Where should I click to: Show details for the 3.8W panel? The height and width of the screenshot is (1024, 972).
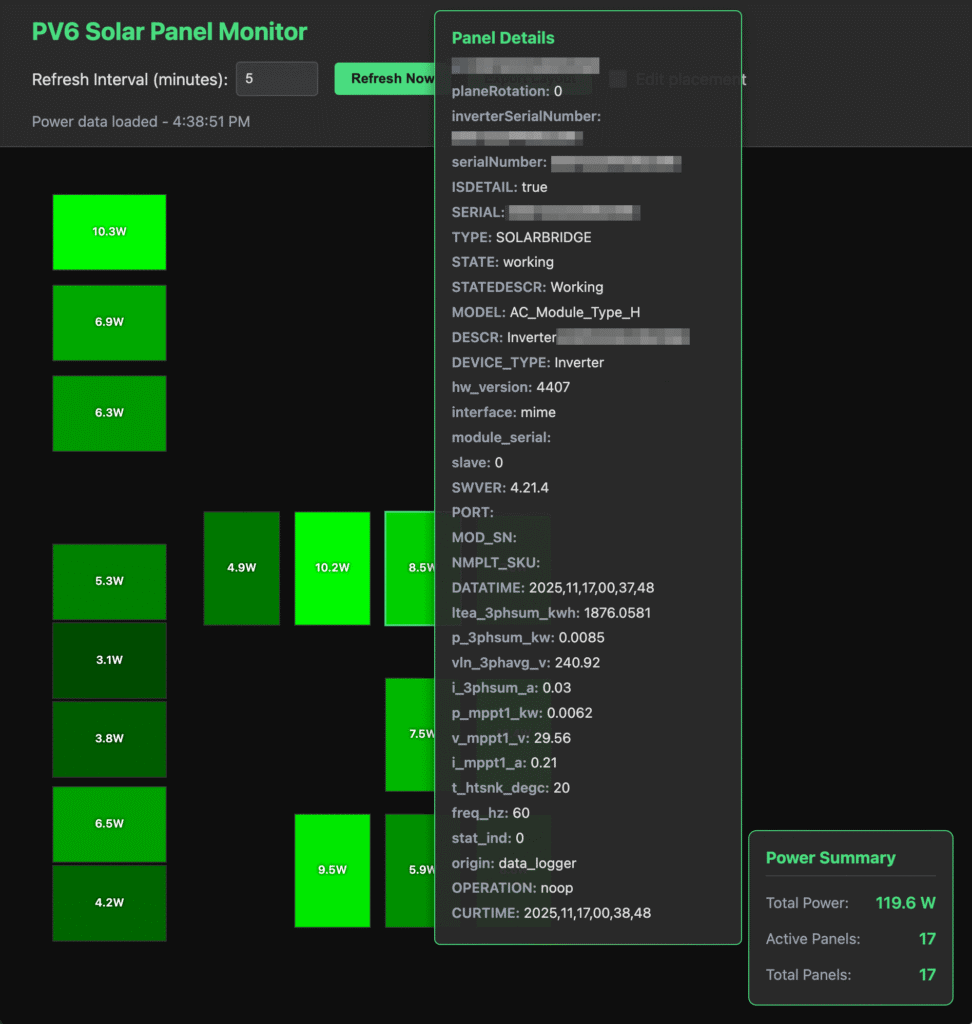click(109, 739)
